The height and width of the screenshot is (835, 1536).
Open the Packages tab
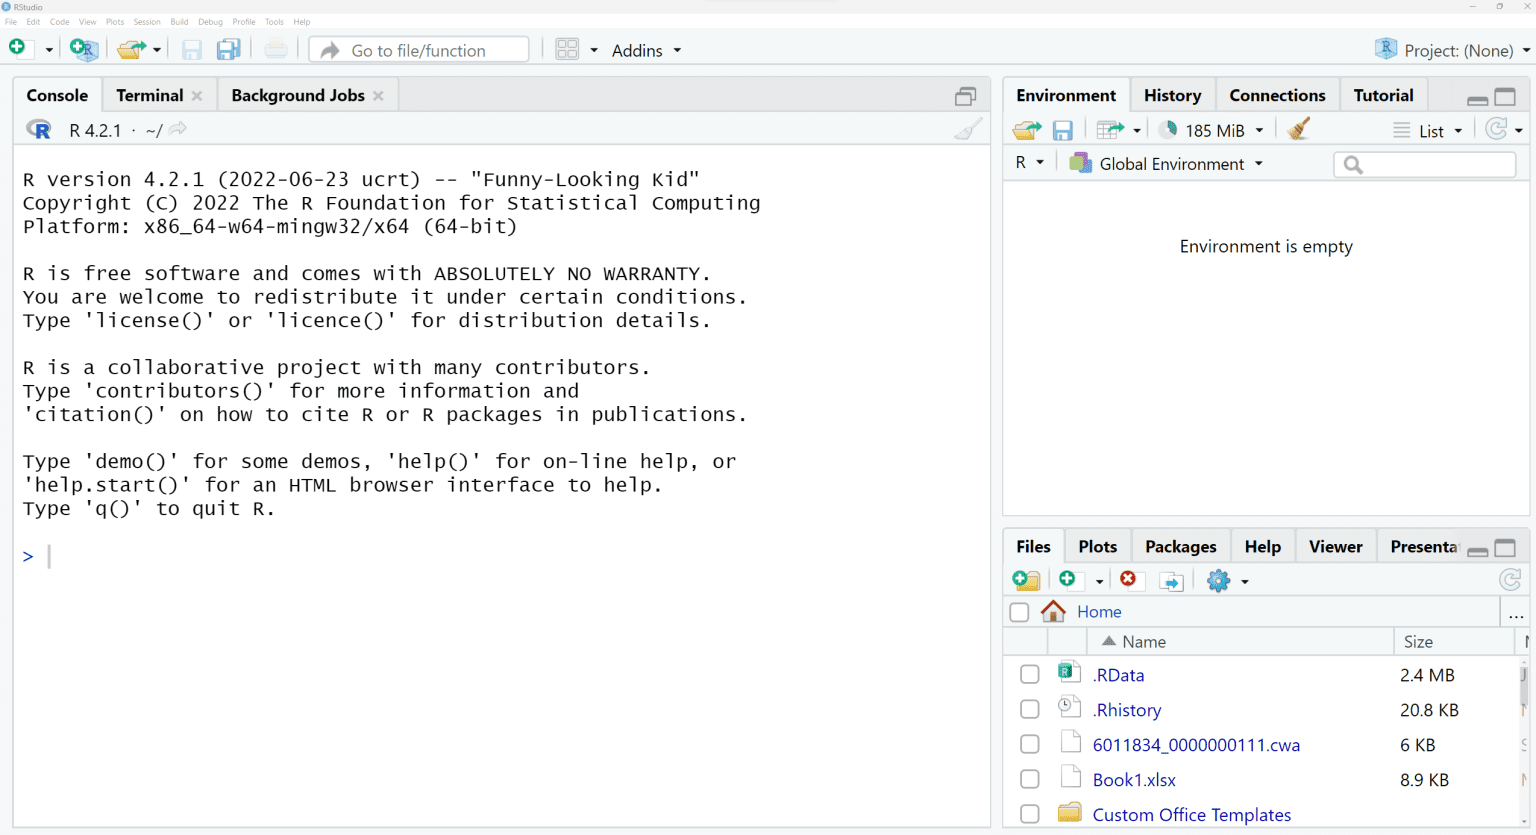(1180, 547)
